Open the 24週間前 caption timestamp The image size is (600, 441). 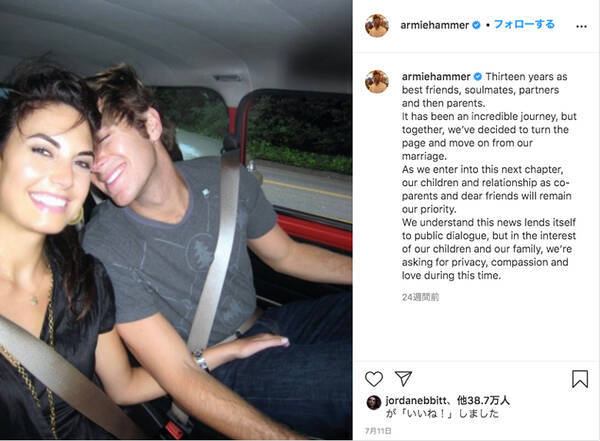[420, 297]
